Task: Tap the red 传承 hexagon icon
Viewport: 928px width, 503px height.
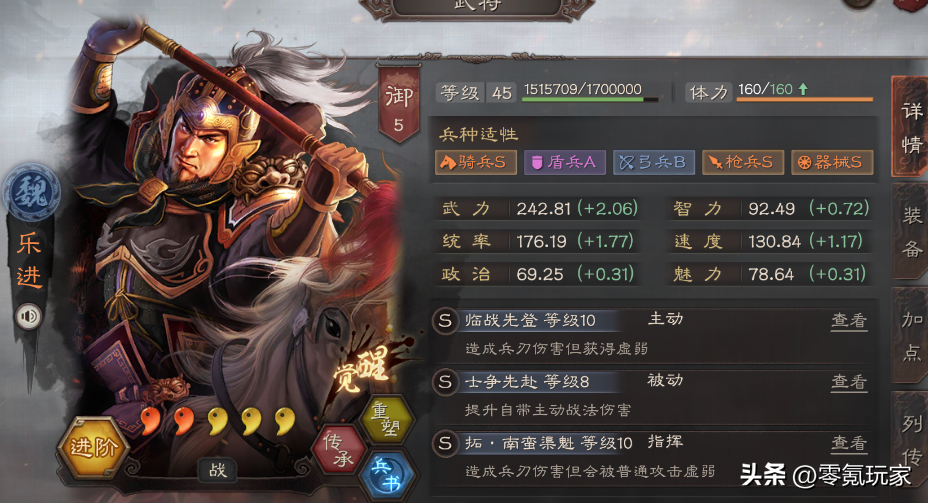Action: pyautogui.click(x=340, y=449)
